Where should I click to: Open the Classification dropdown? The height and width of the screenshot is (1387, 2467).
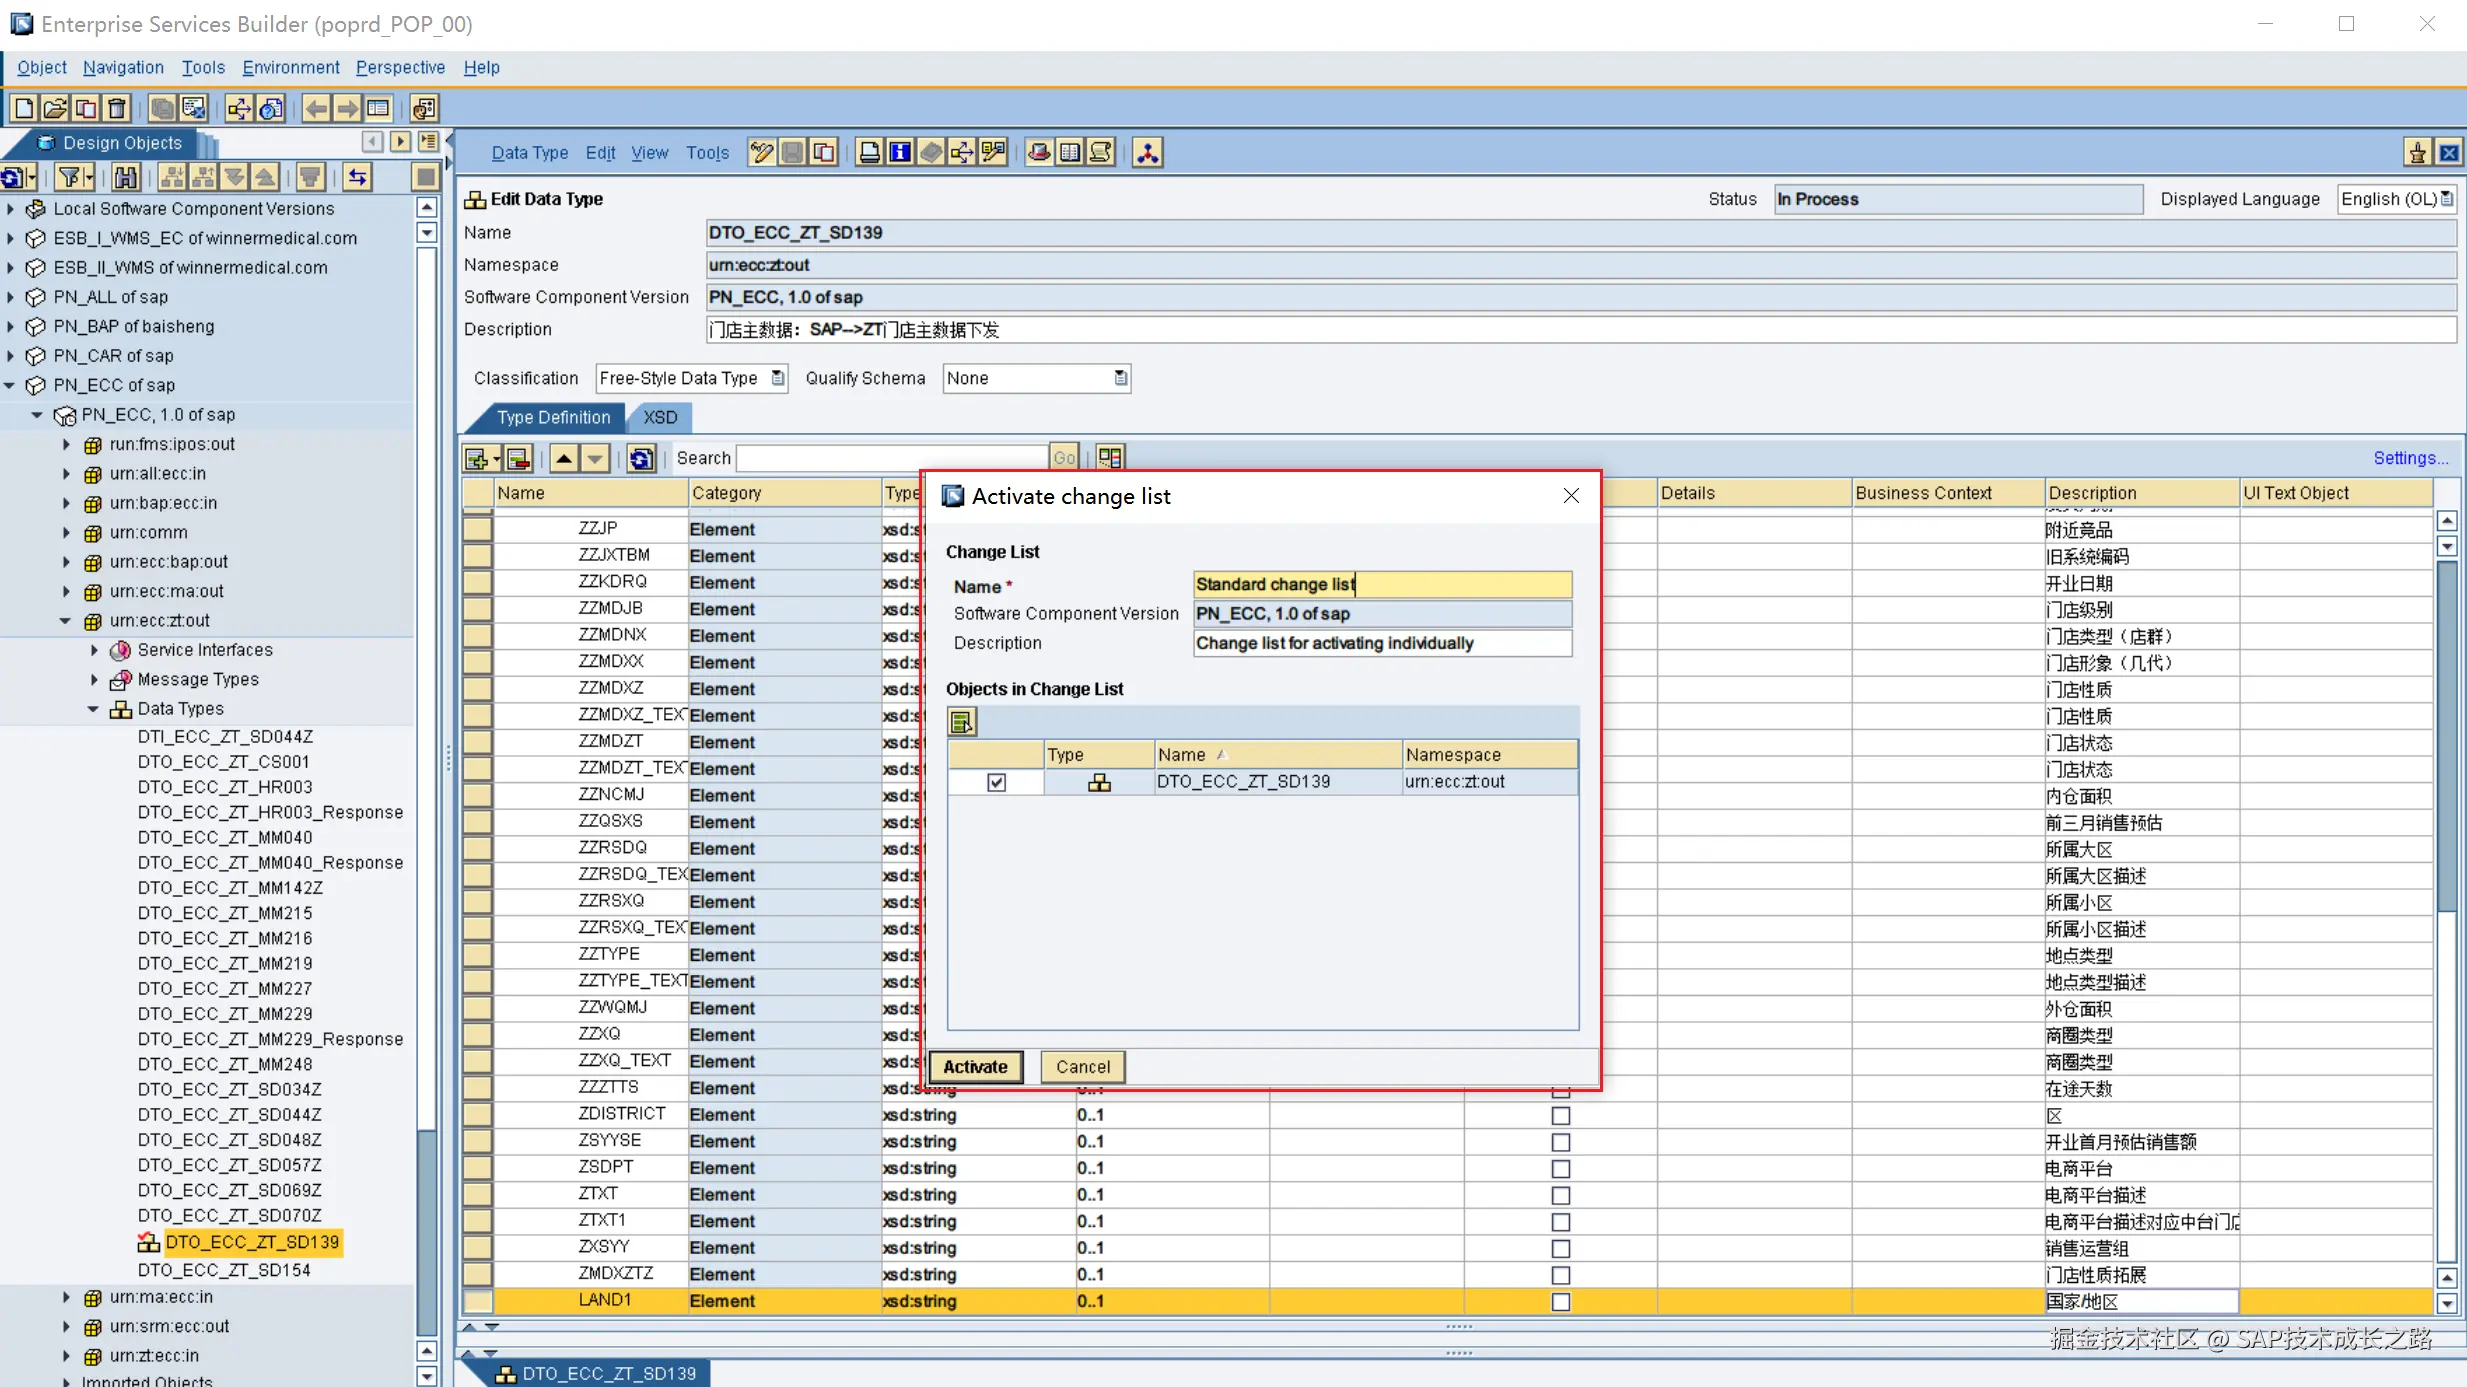pos(778,378)
